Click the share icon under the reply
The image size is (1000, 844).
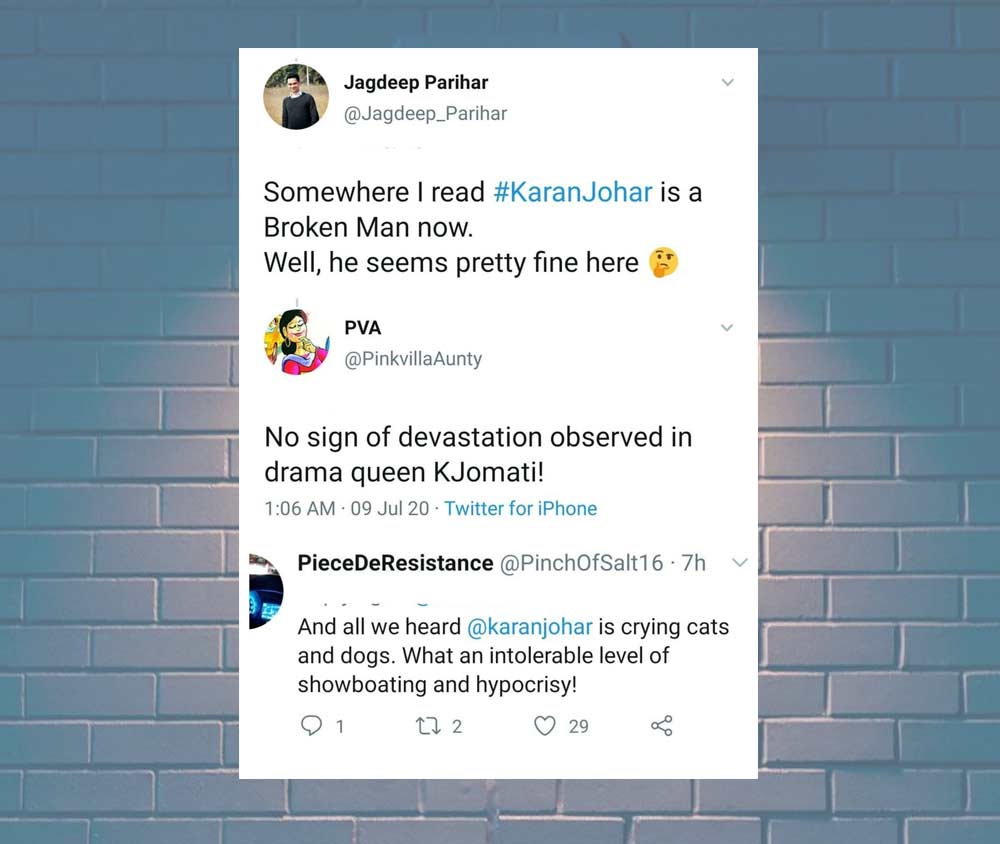pos(661,726)
